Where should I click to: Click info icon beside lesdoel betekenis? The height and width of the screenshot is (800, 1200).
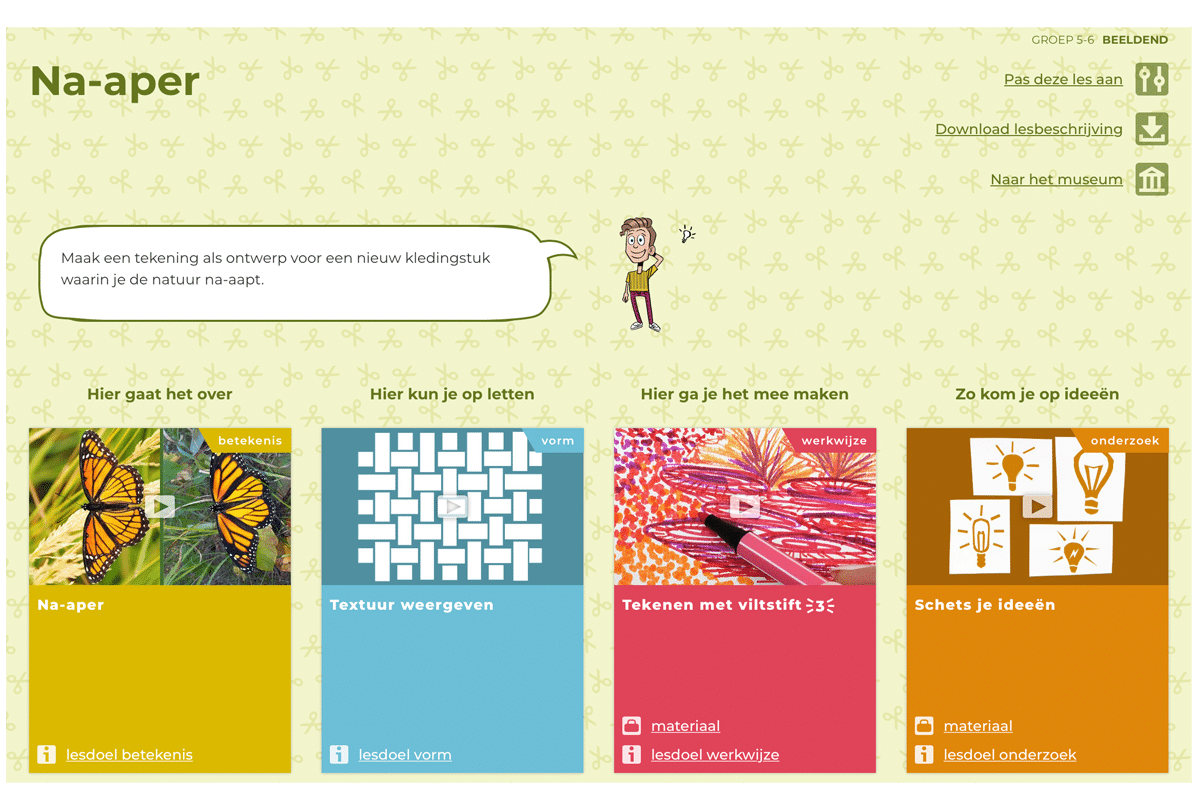point(46,755)
